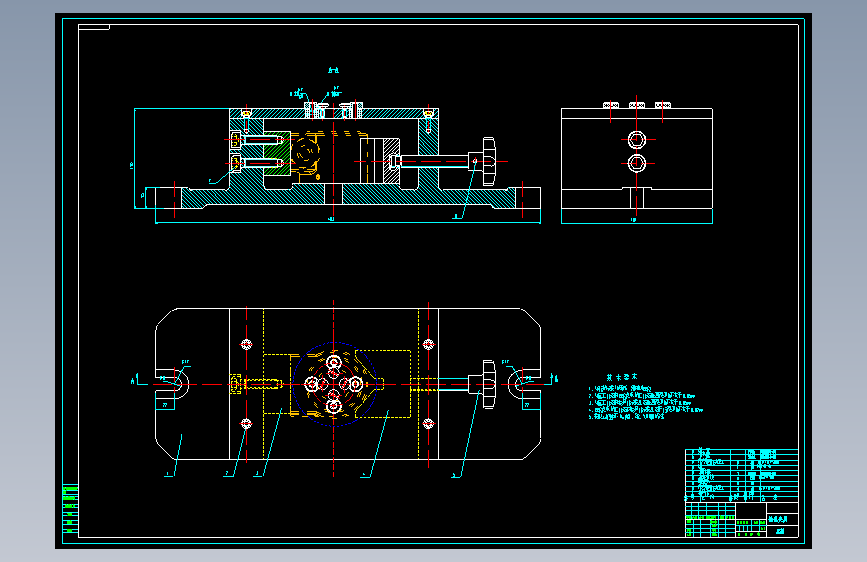Click the hand knob in section view
The height and width of the screenshot is (562, 867).
489,162
